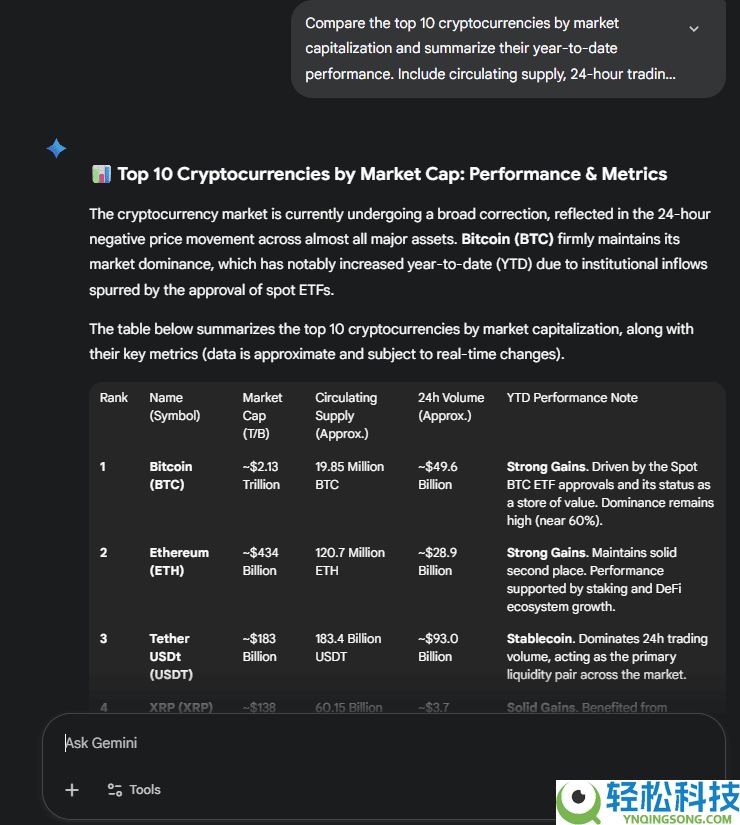Click the blue Gemini sparkle icon
This screenshot has width=740, height=825.
coord(56,148)
